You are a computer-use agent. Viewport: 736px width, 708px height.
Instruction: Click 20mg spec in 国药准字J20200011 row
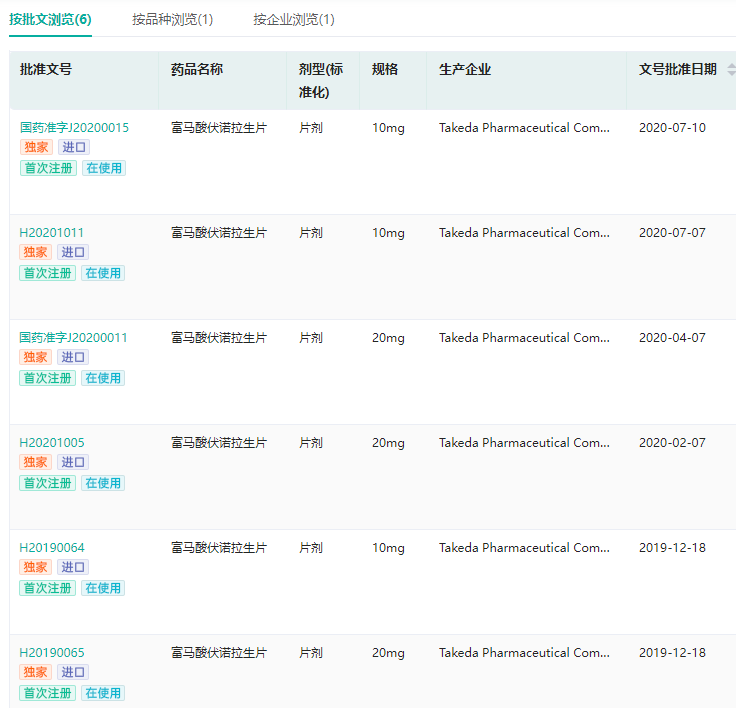(388, 339)
